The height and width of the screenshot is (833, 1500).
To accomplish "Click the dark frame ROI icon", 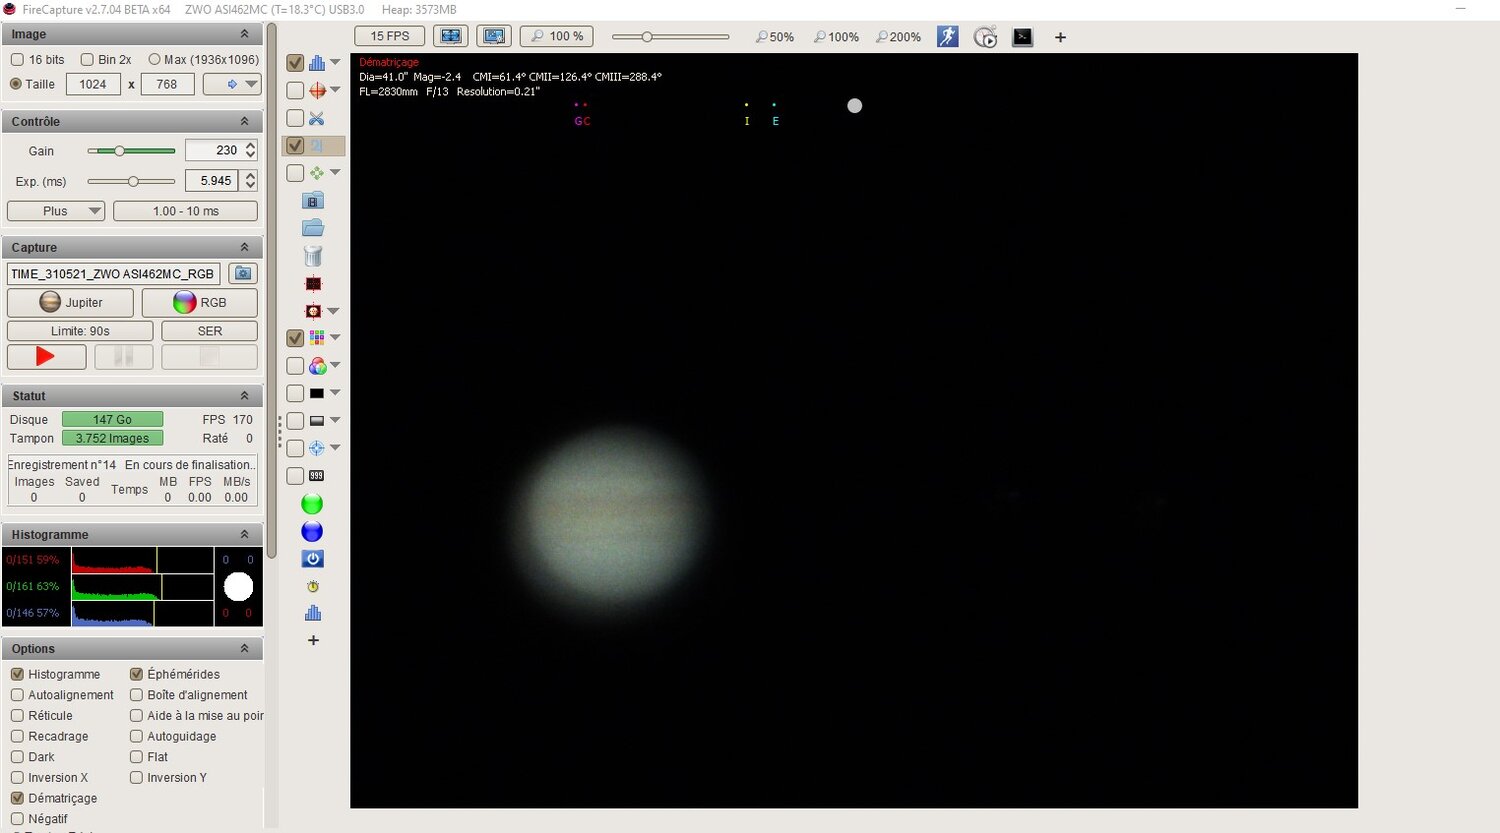I will click(x=313, y=284).
